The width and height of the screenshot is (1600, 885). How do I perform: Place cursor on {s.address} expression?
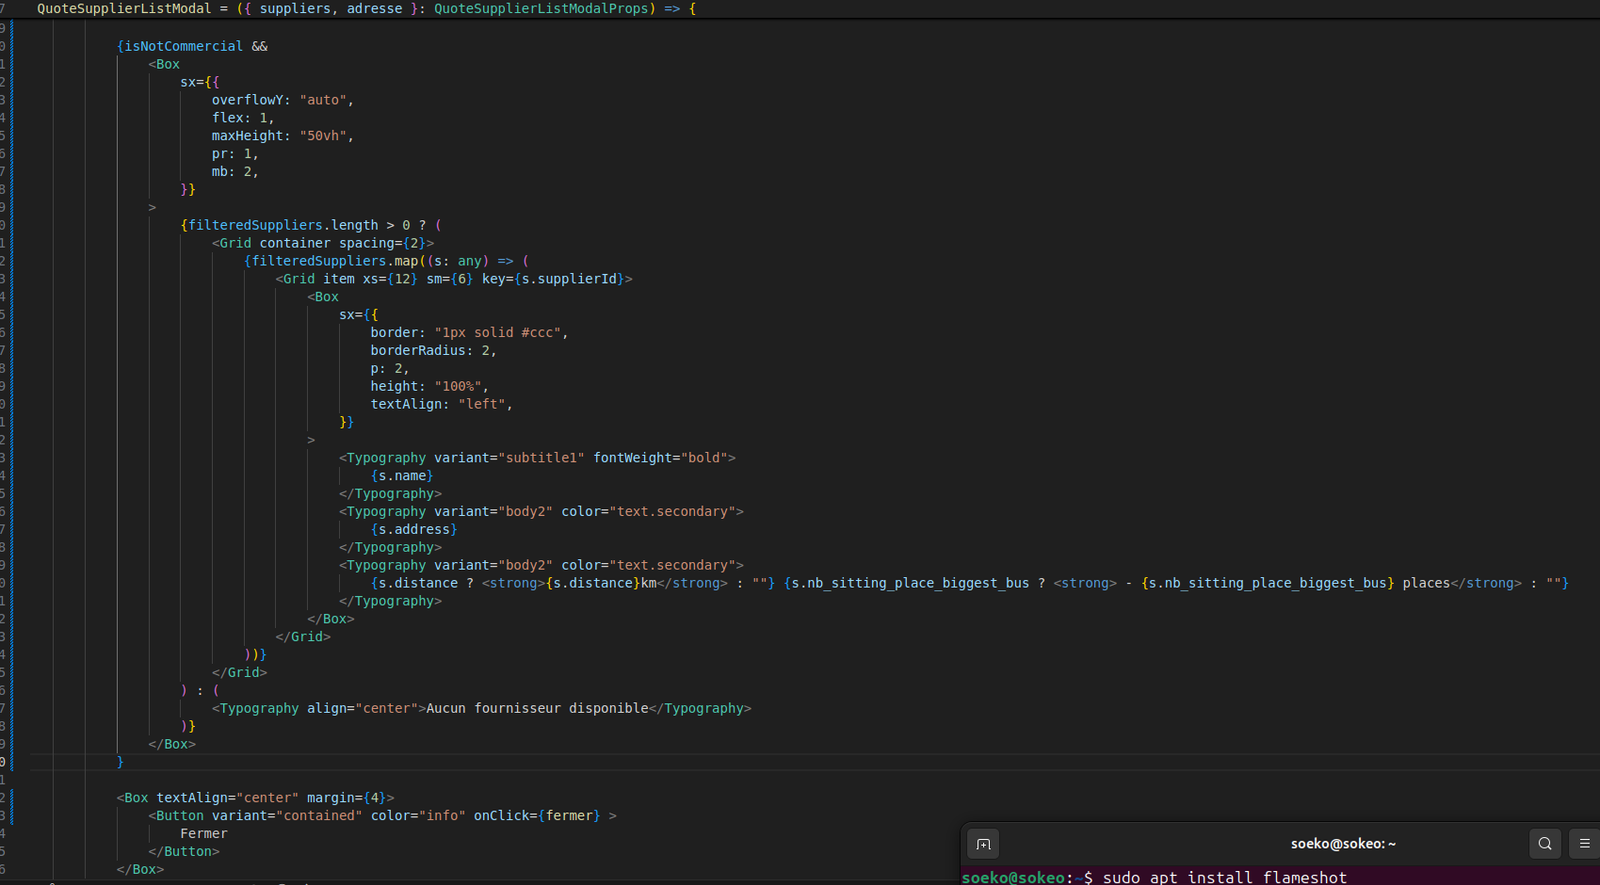point(413,530)
